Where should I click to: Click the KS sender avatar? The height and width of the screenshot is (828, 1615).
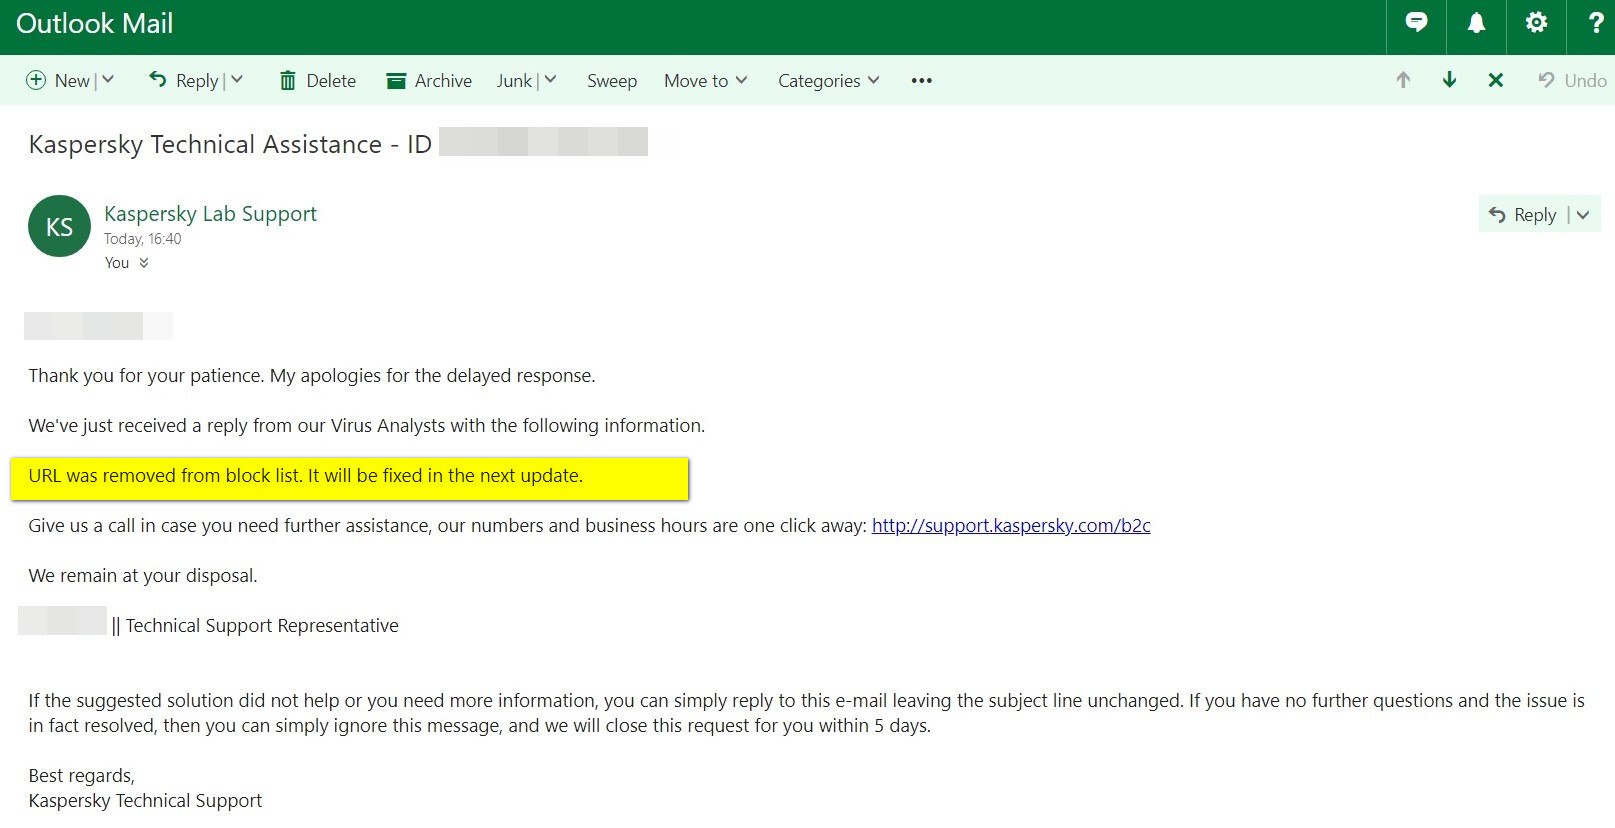59,226
